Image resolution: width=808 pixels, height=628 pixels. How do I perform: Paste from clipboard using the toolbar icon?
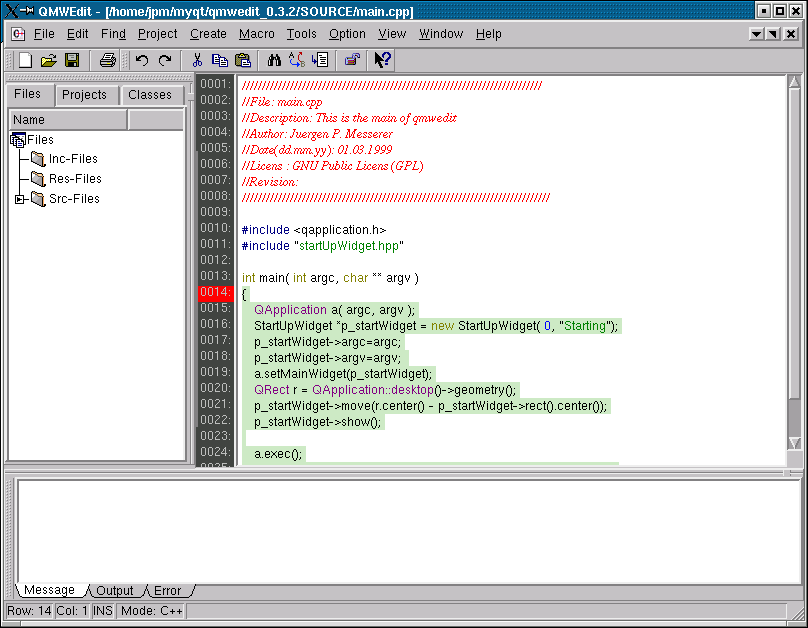(242, 61)
